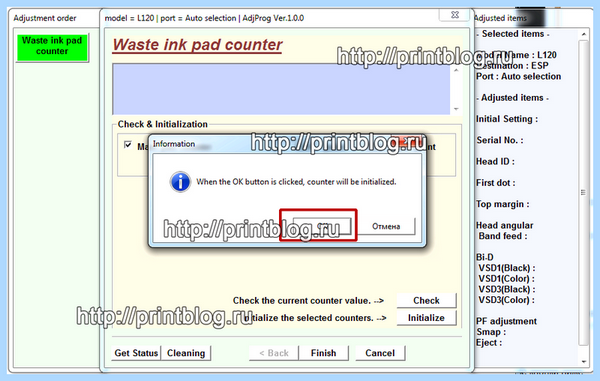
Task: Click the 'Serial No. :' entry
Action: click(500, 140)
